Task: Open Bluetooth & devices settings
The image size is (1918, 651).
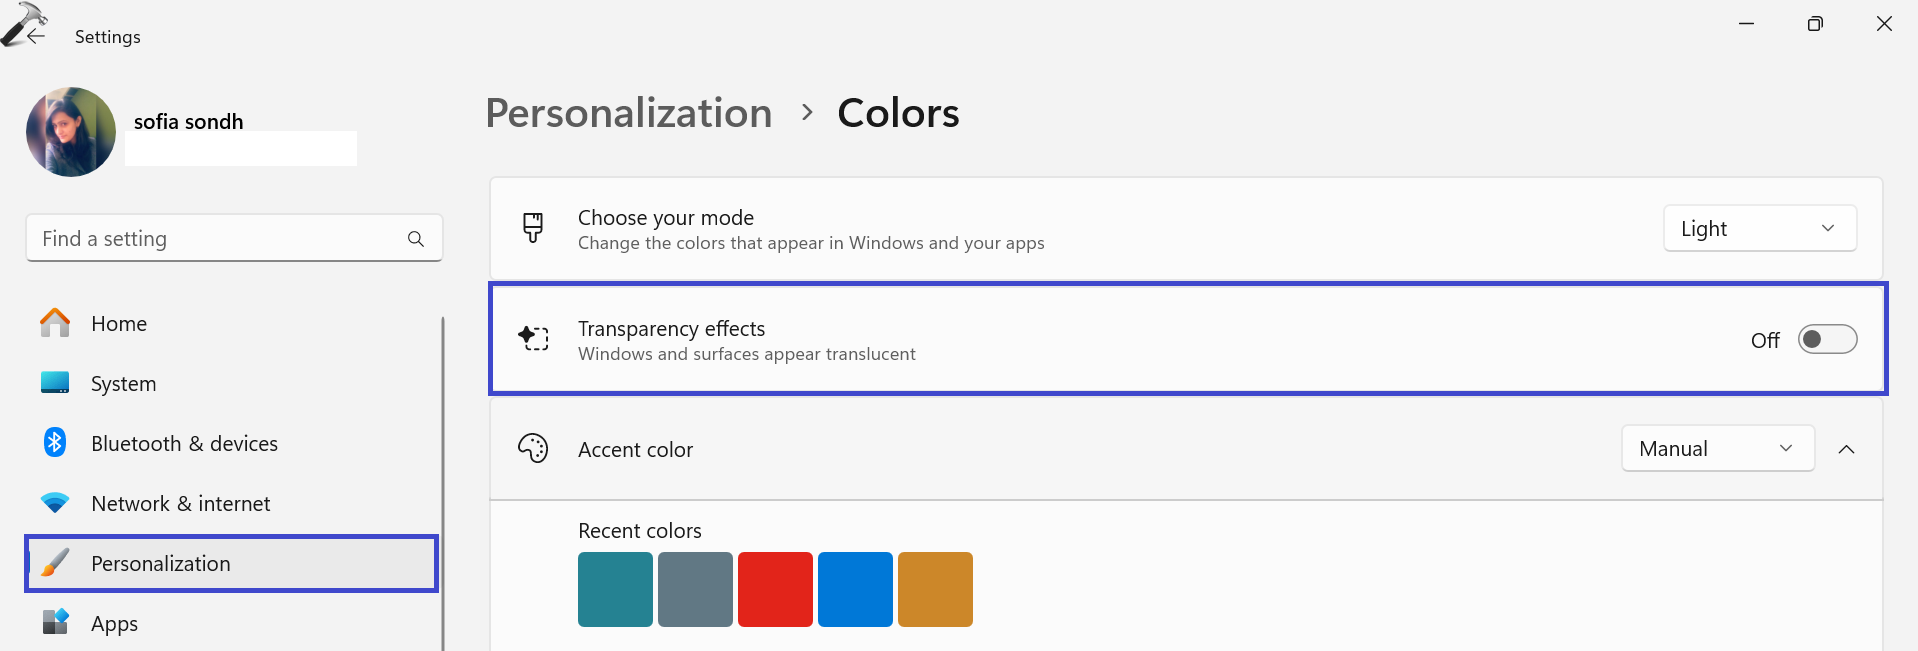Action: [x=184, y=443]
